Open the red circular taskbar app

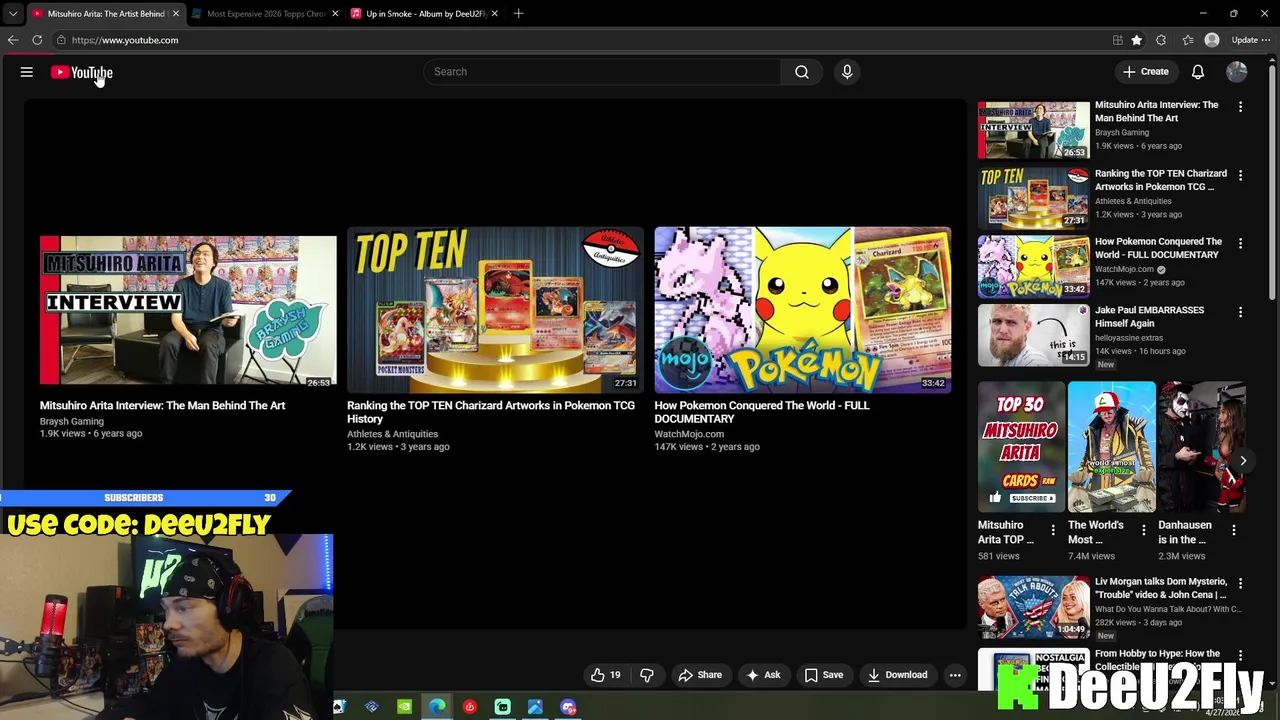click(x=470, y=707)
